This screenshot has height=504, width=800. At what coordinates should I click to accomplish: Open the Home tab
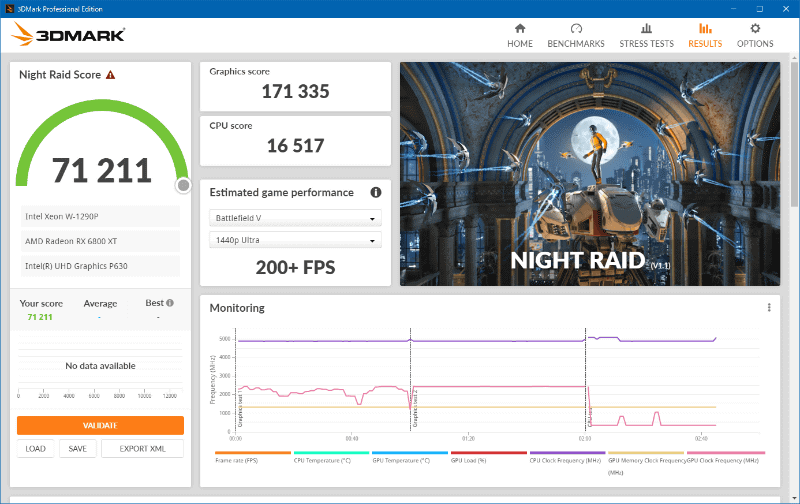[519, 36]
